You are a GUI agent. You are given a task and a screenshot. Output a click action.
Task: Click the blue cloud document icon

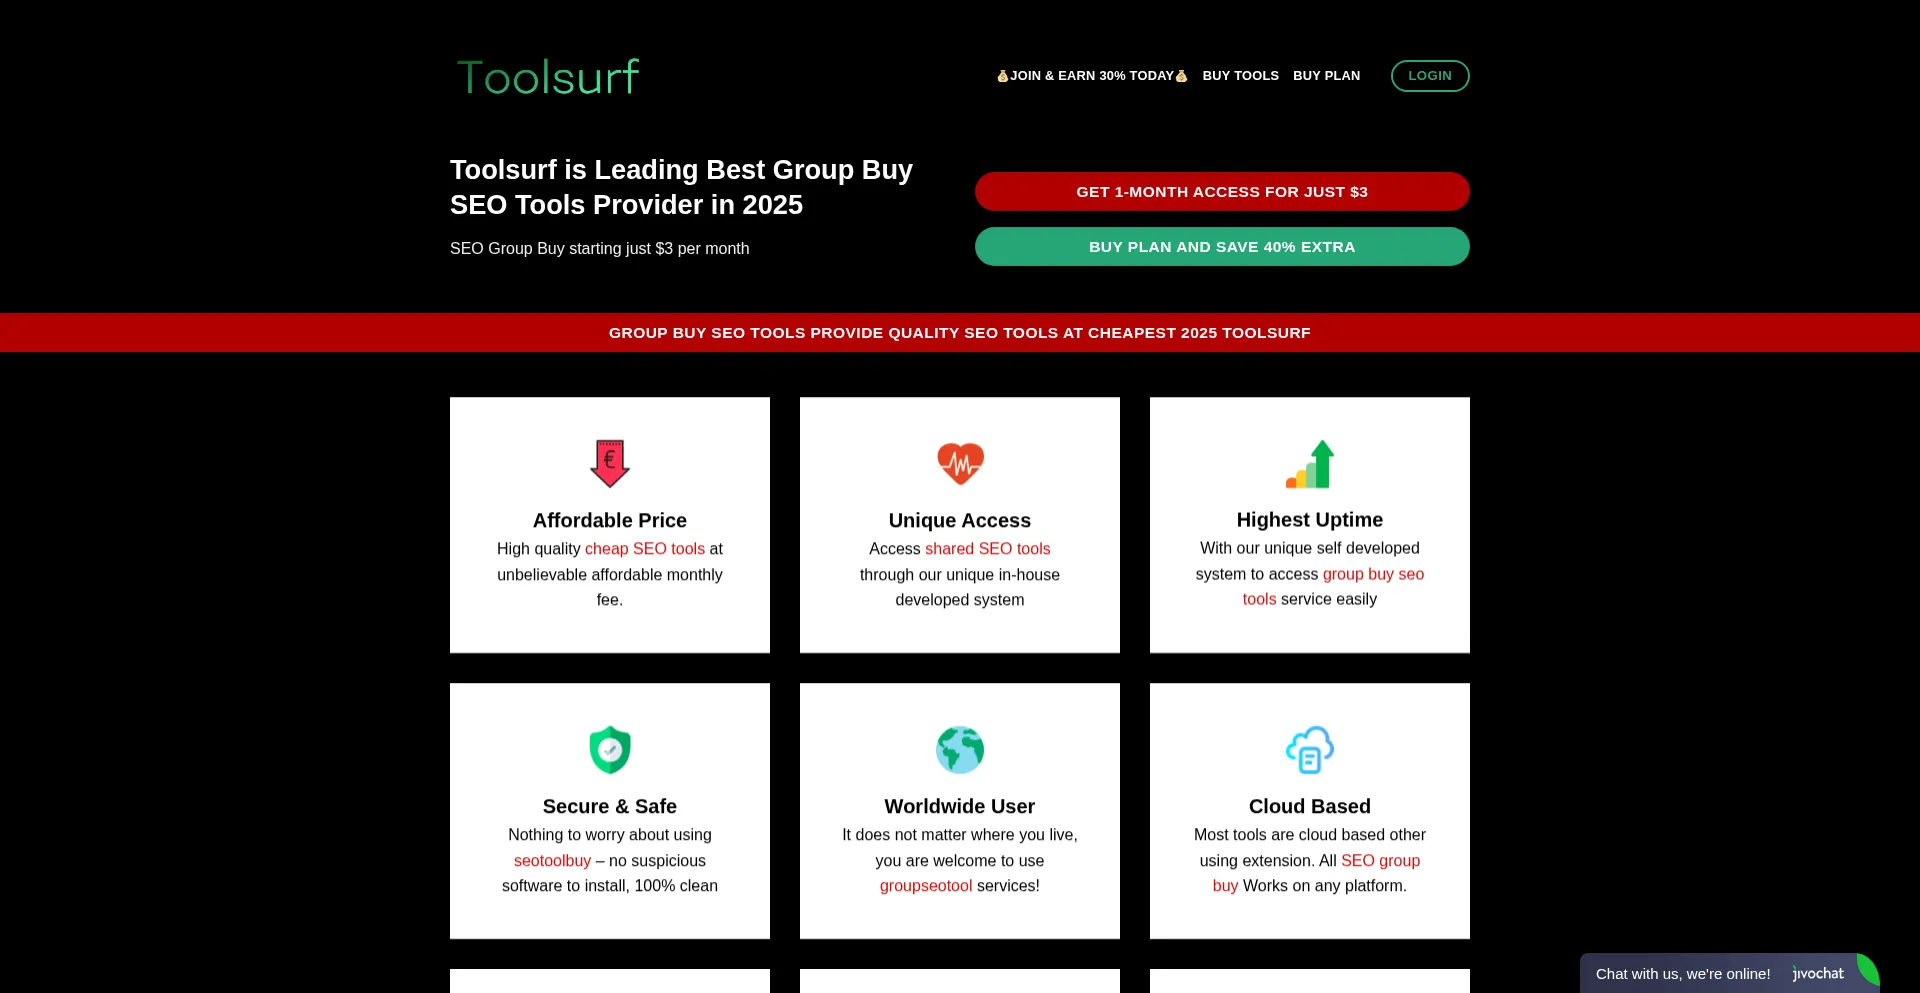[1310, 750]
